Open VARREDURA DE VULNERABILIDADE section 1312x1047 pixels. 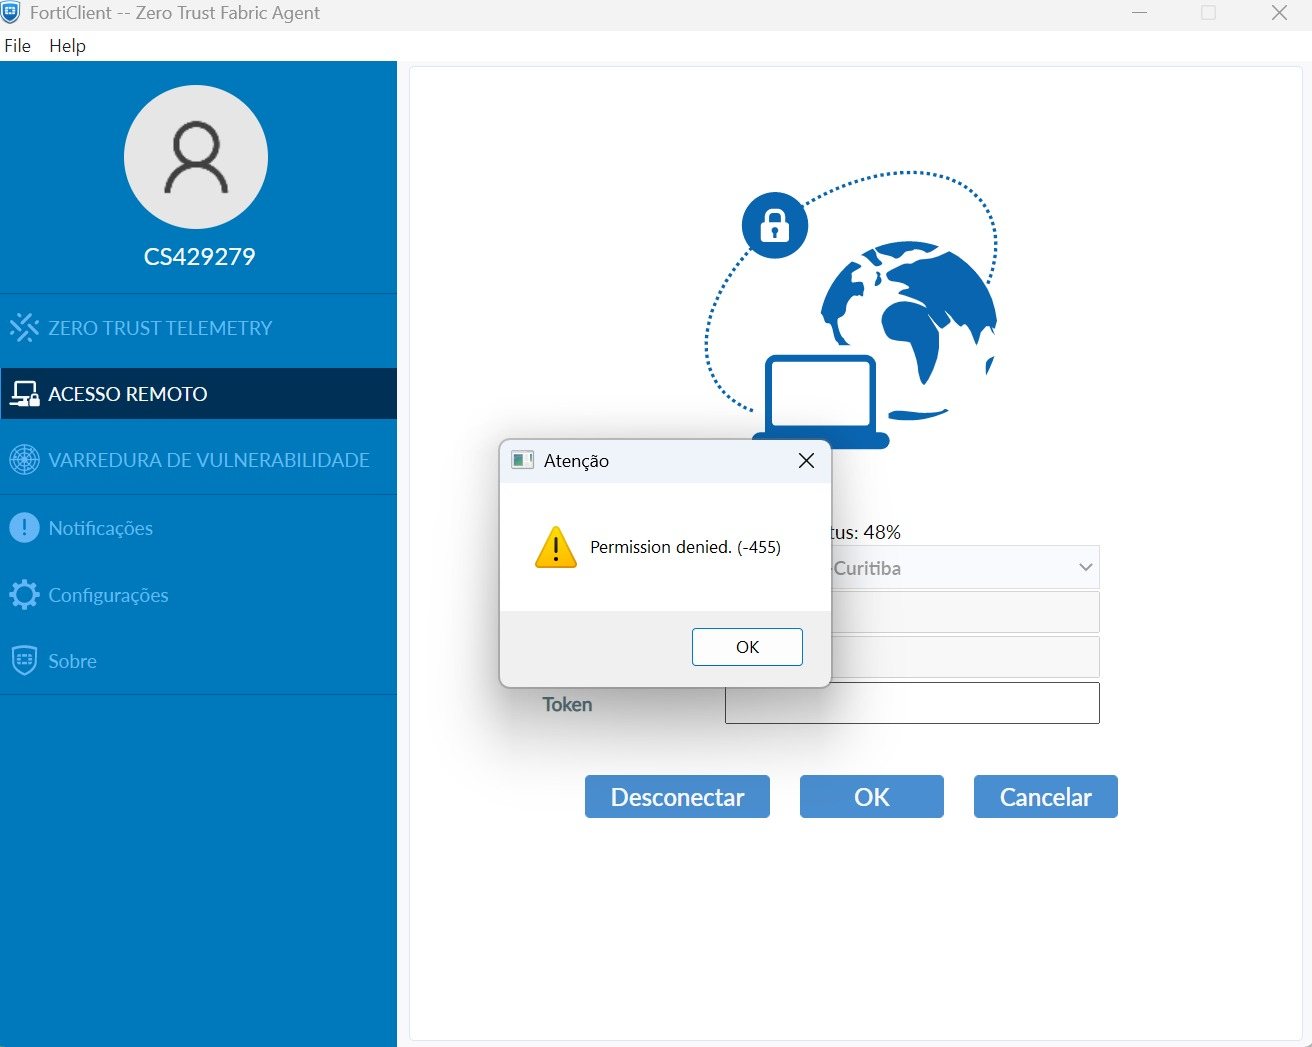[198, 460]
